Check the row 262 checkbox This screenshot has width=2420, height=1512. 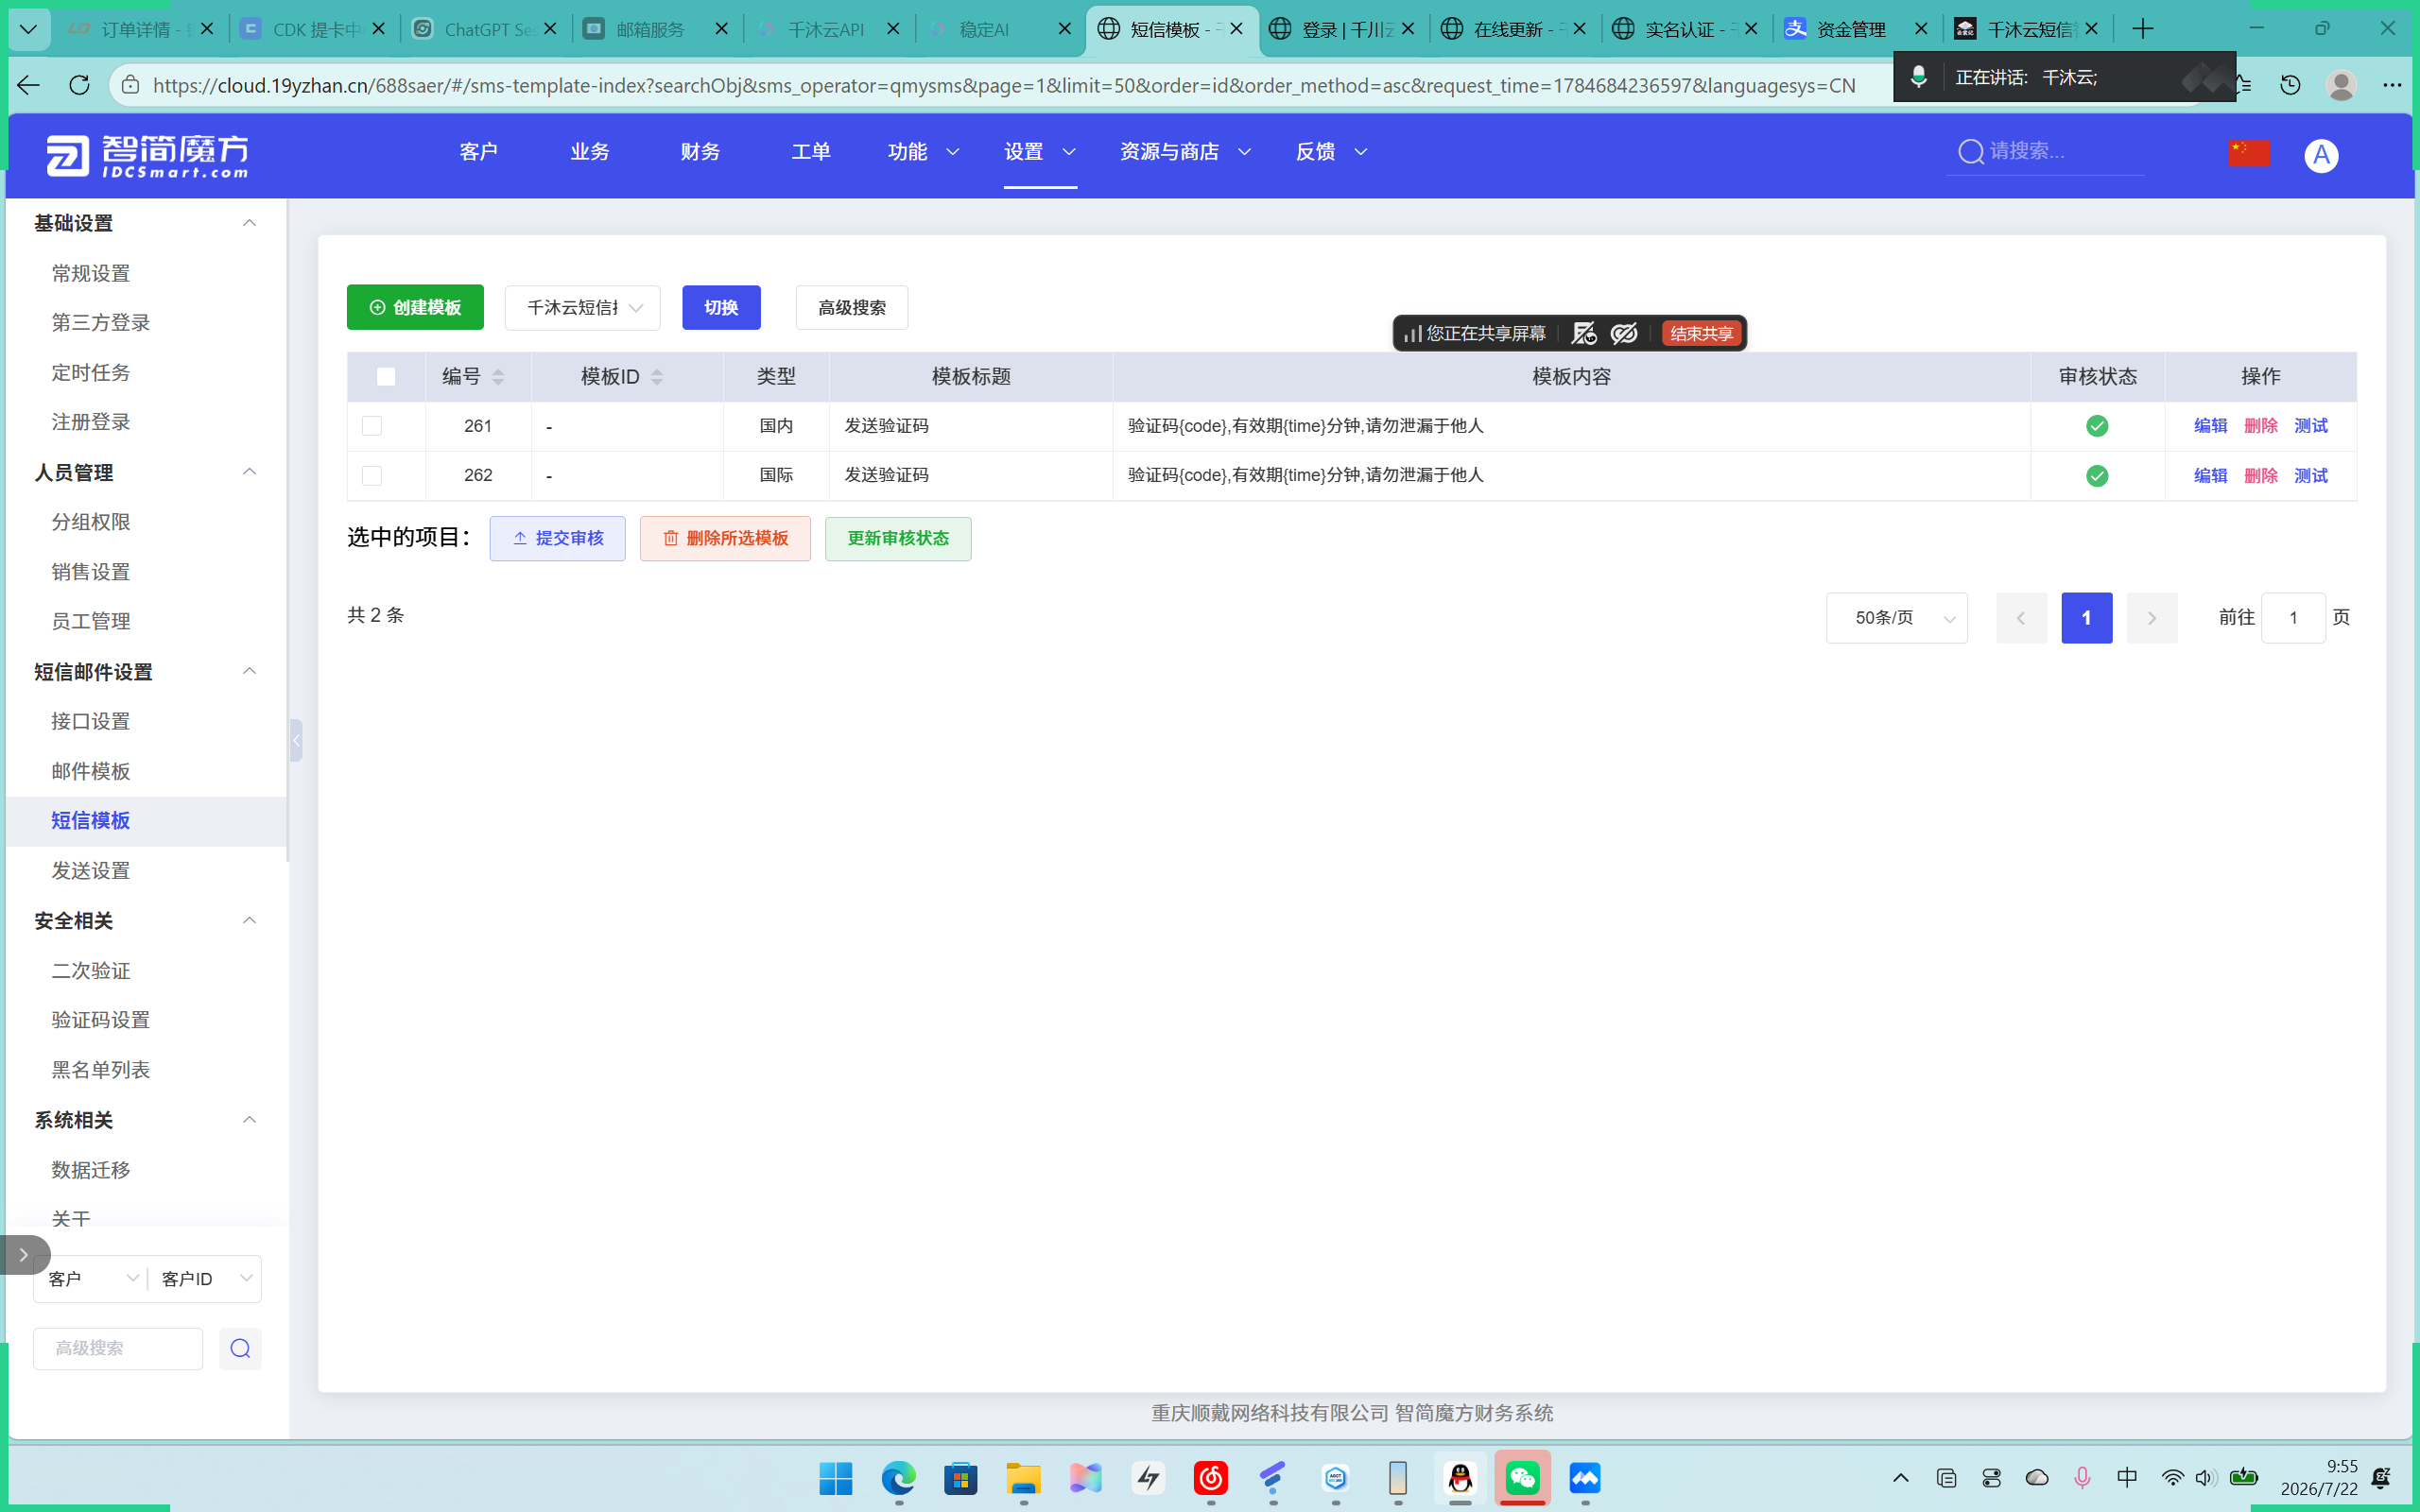372,475
